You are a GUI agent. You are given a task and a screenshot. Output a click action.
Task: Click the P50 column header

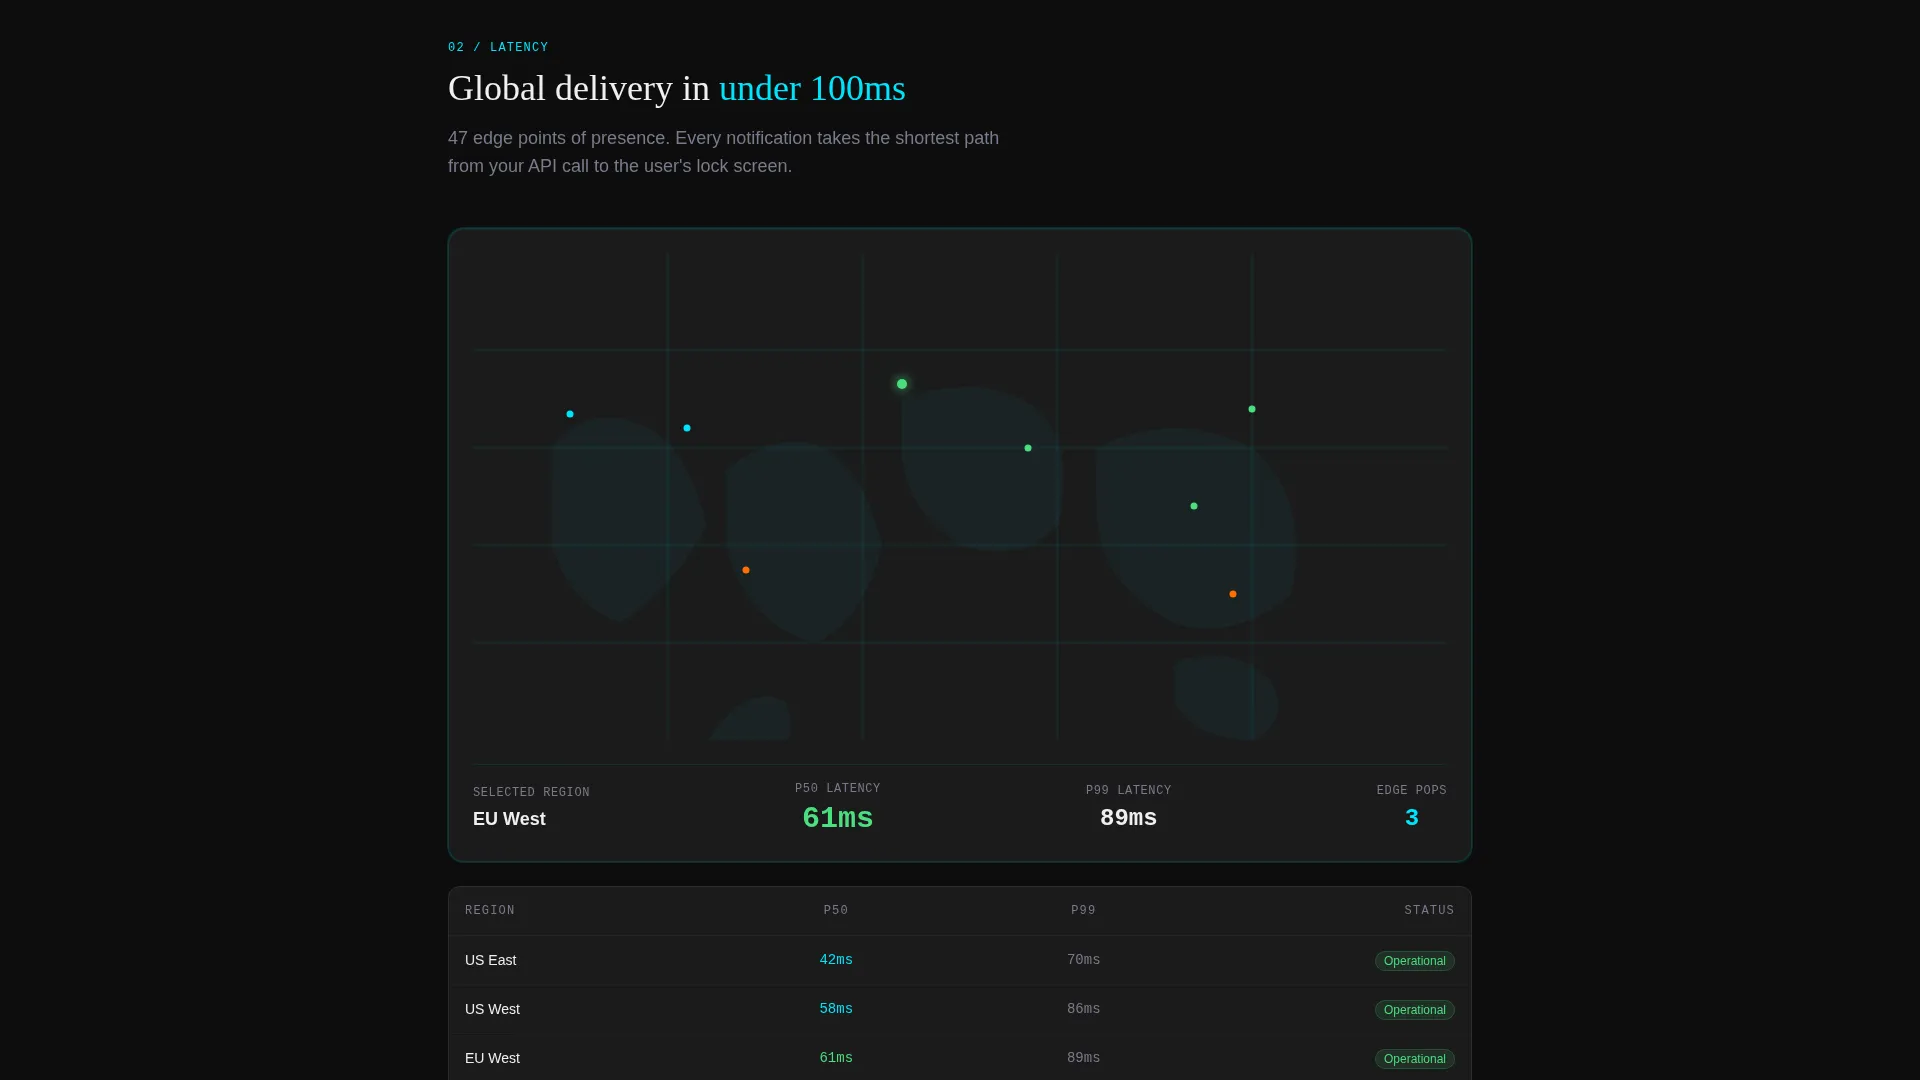pos(836,911)
